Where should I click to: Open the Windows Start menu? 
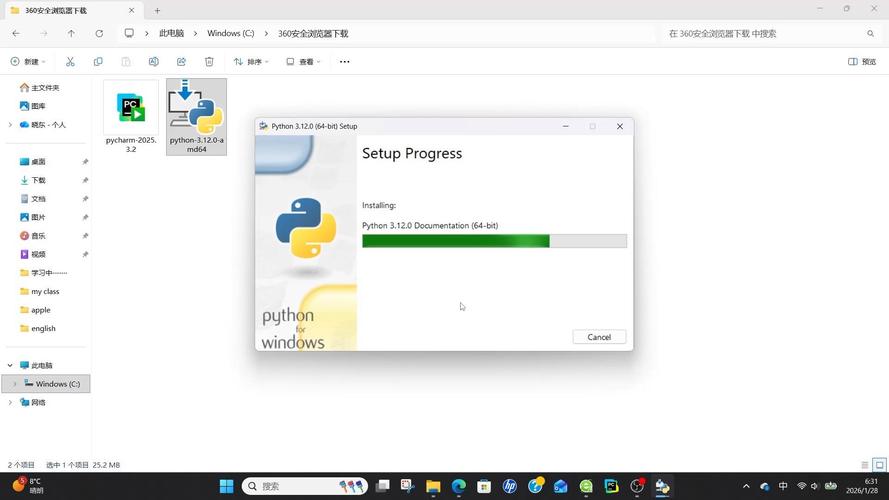[226, 486]
